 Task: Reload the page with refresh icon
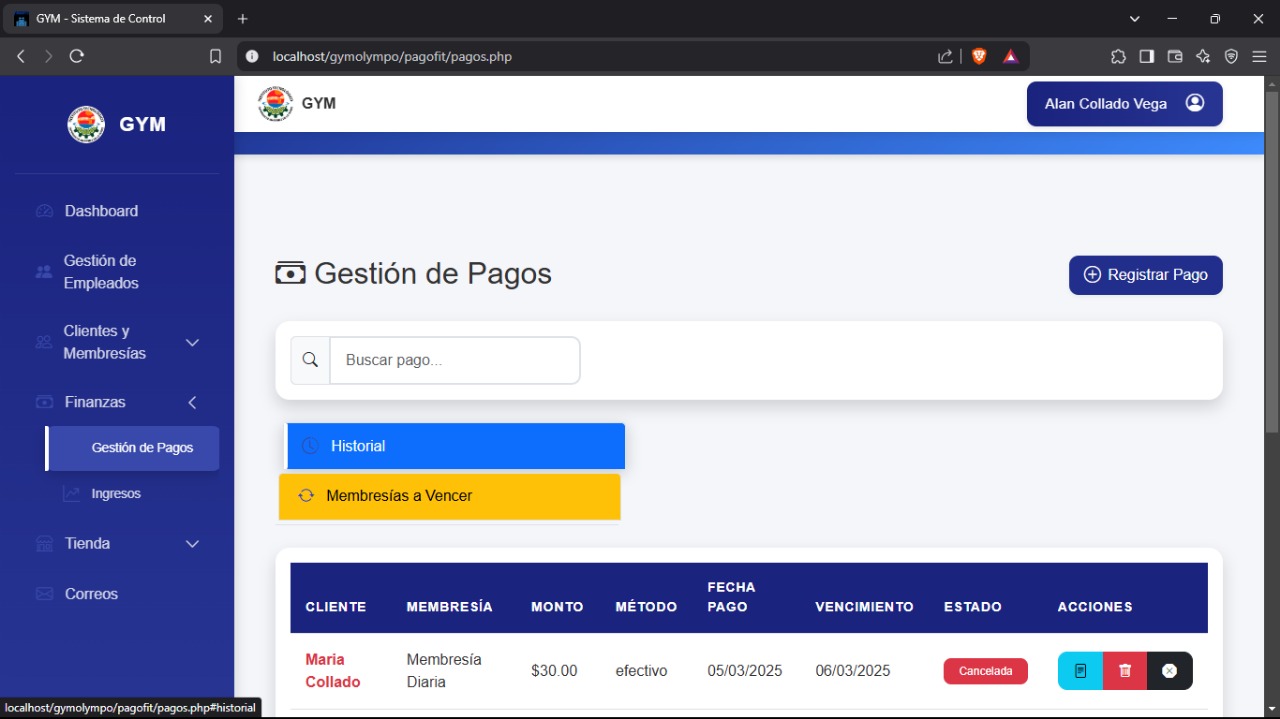pos(77,57)
